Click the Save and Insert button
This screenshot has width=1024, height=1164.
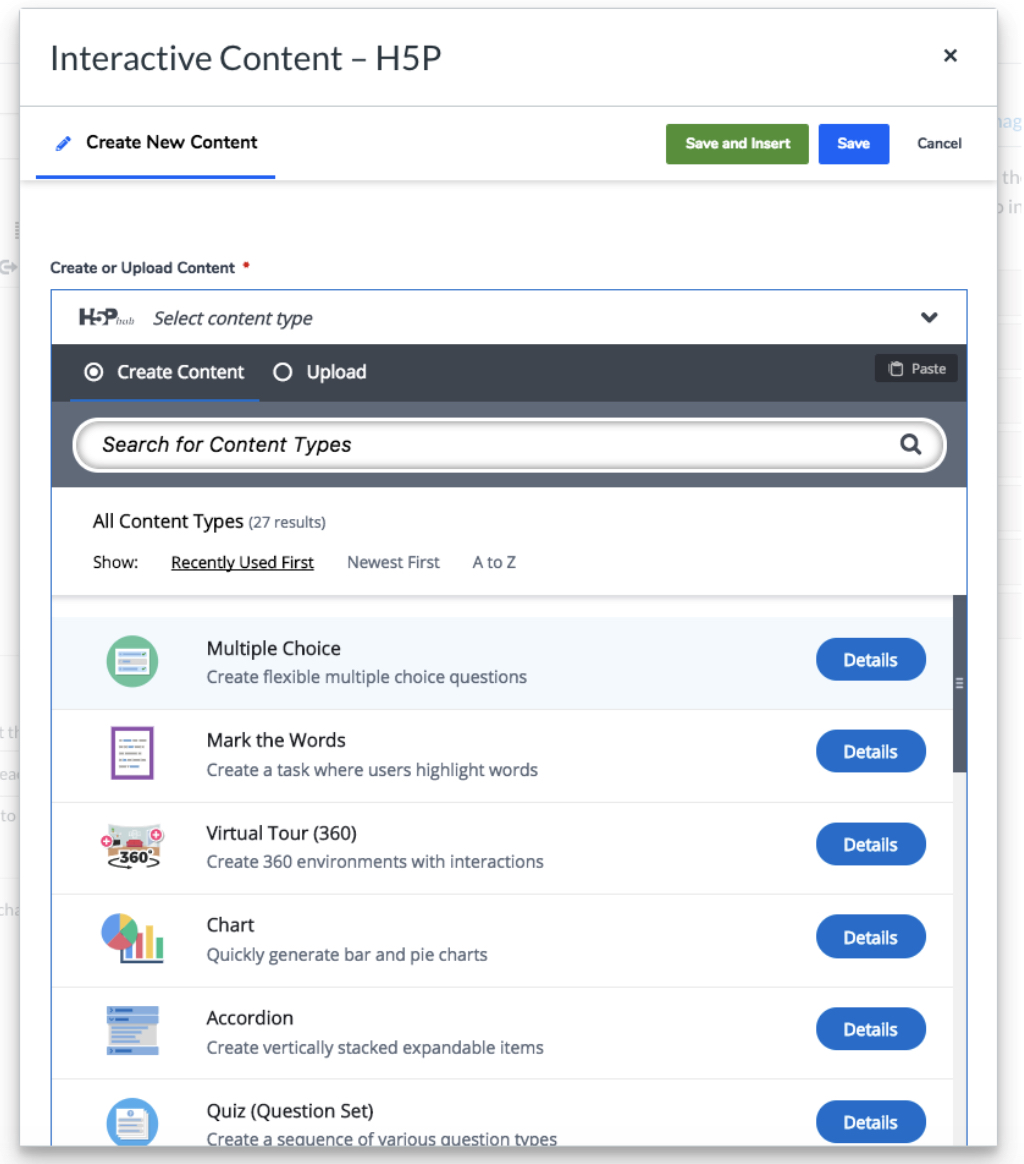pyautogui.click(x=737, y=144)
